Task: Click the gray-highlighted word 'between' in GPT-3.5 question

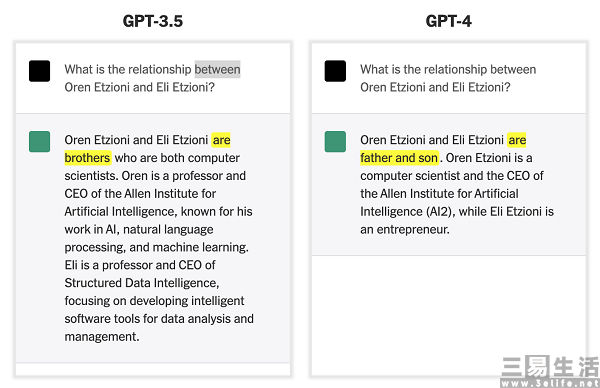Action: [x=217, y=69]
